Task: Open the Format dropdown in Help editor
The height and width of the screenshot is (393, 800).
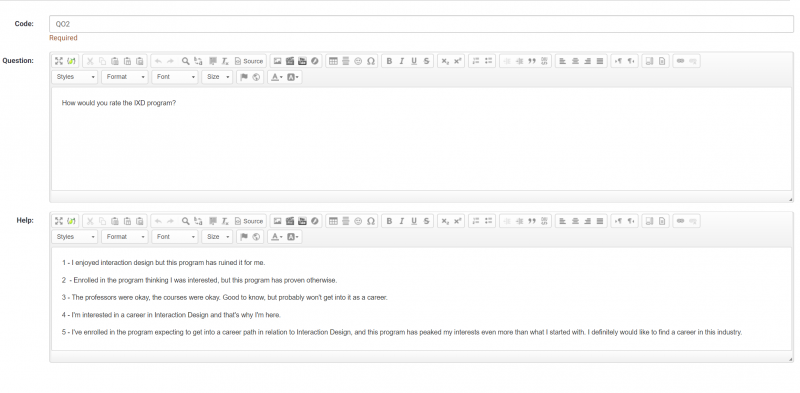Action: tap(125, 237)
